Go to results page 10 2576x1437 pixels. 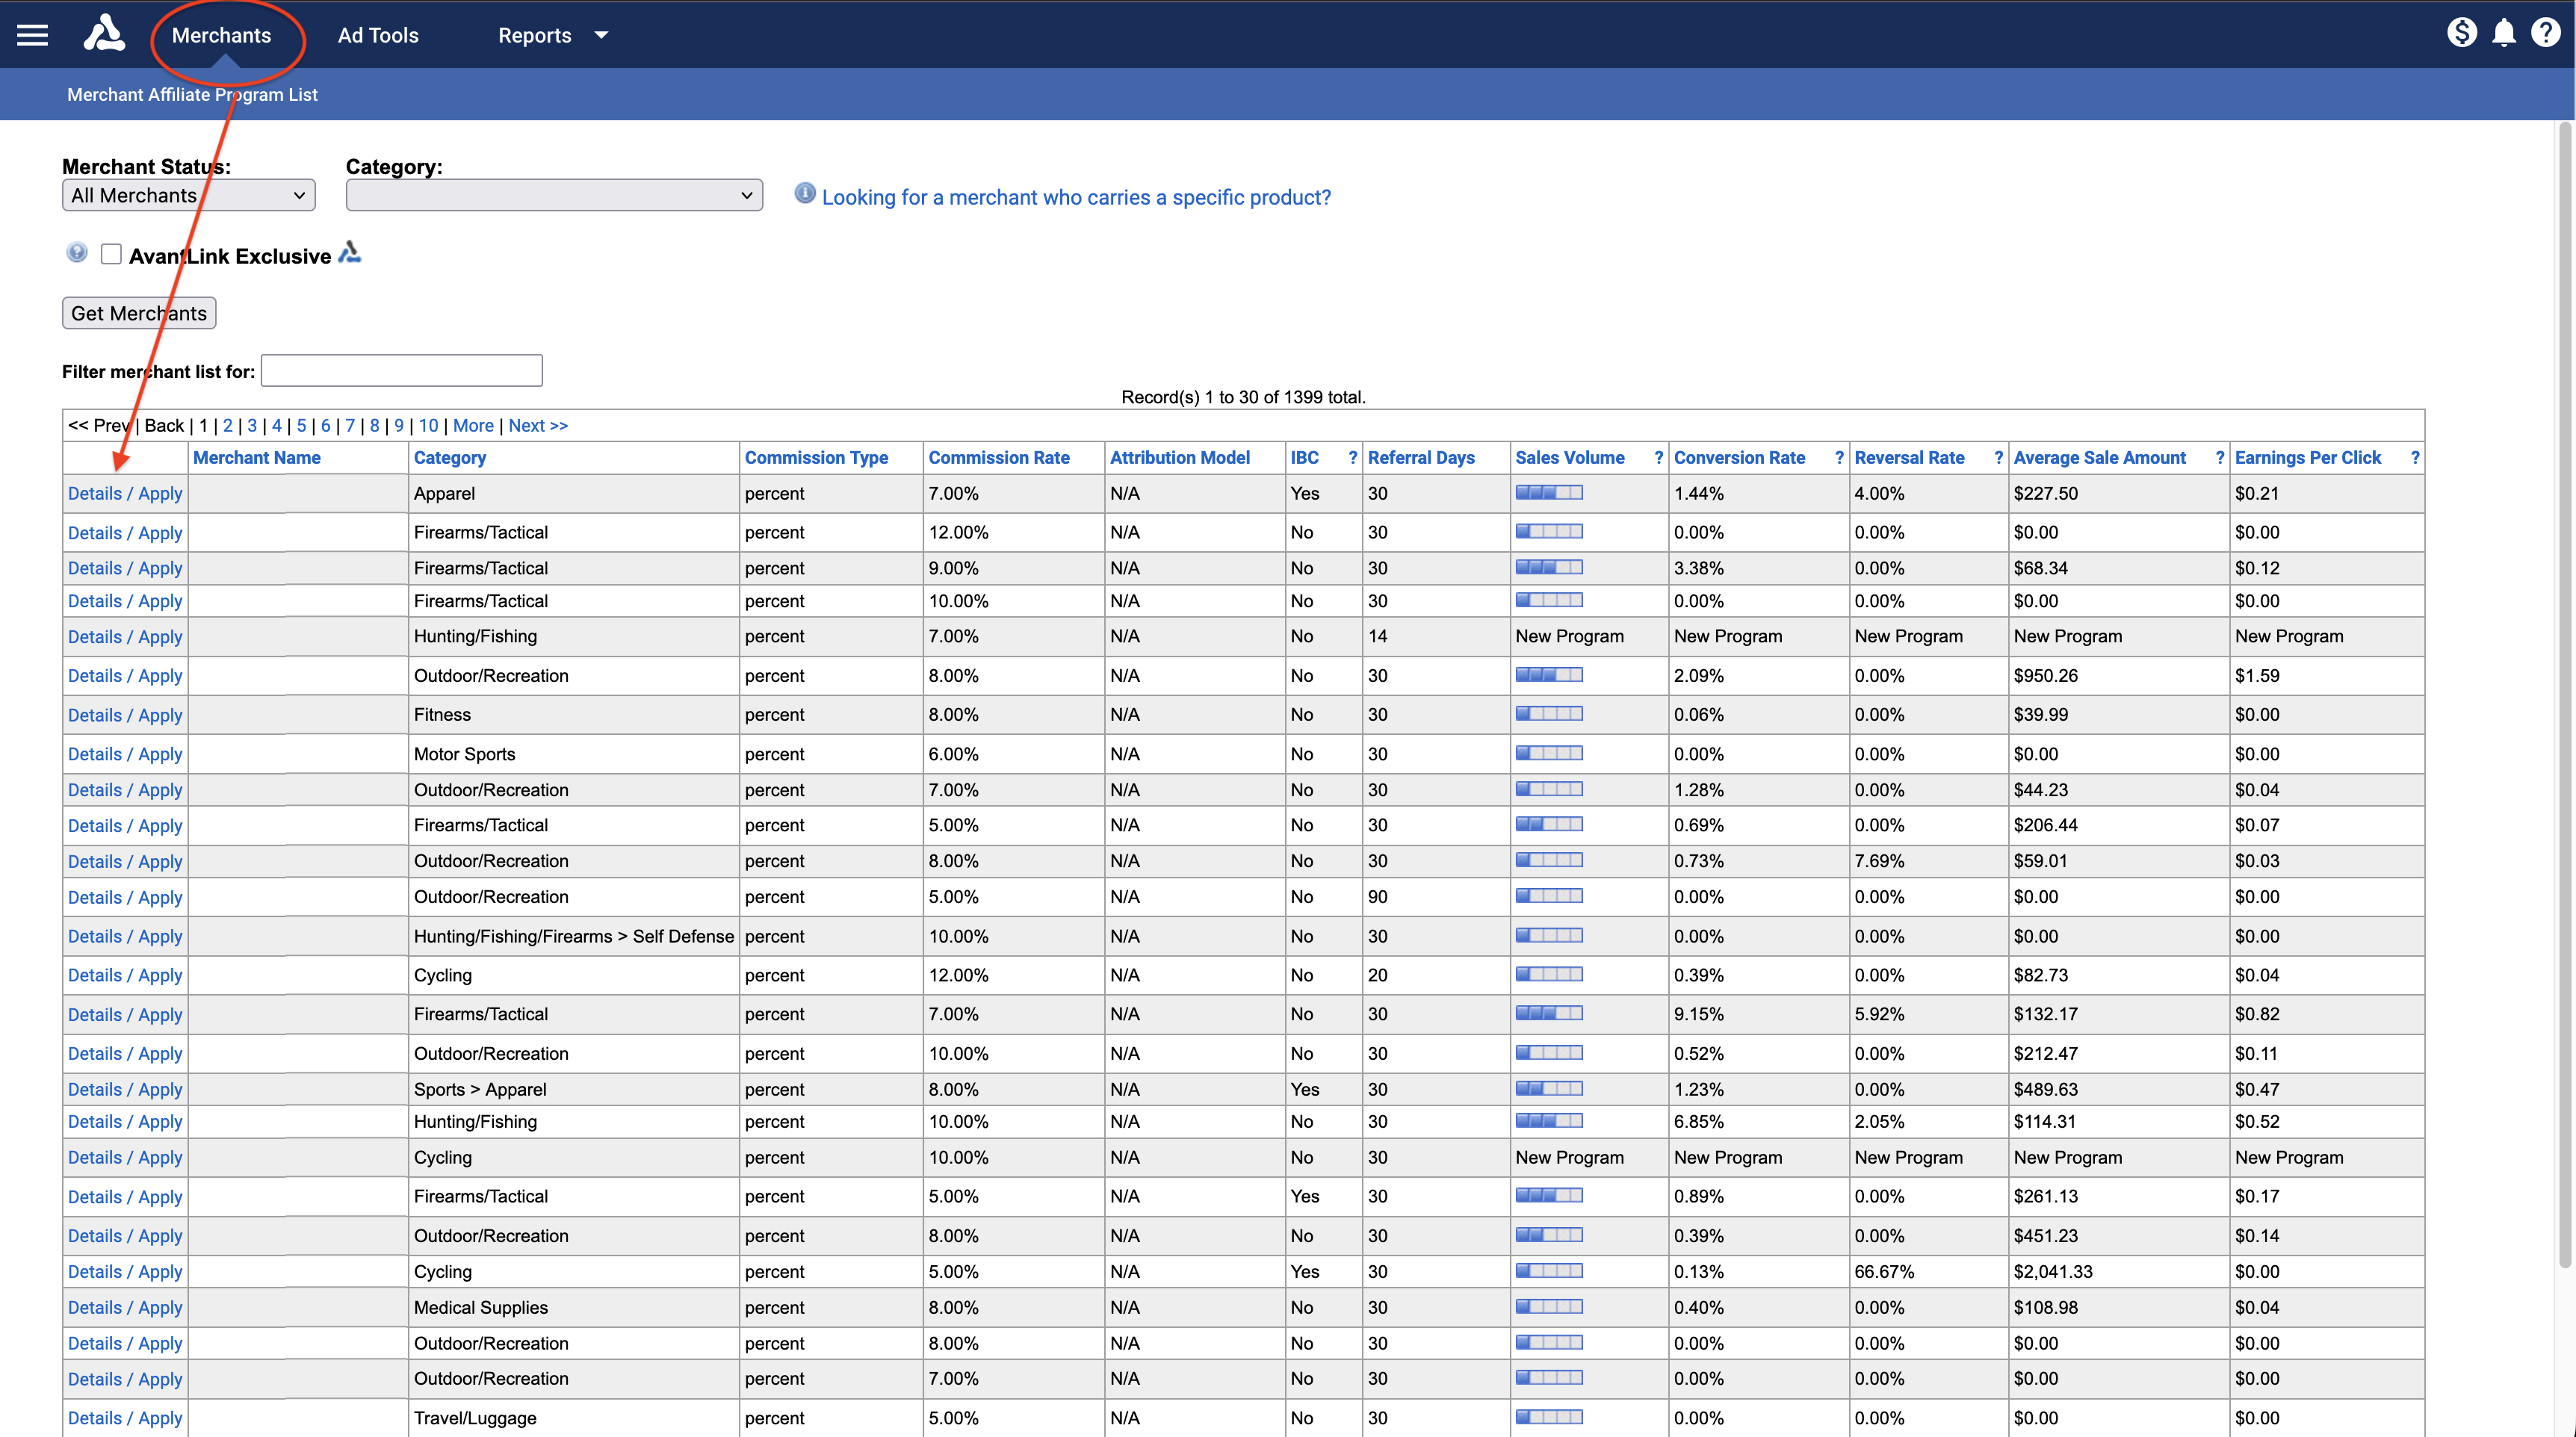click(x=428, y=426)
